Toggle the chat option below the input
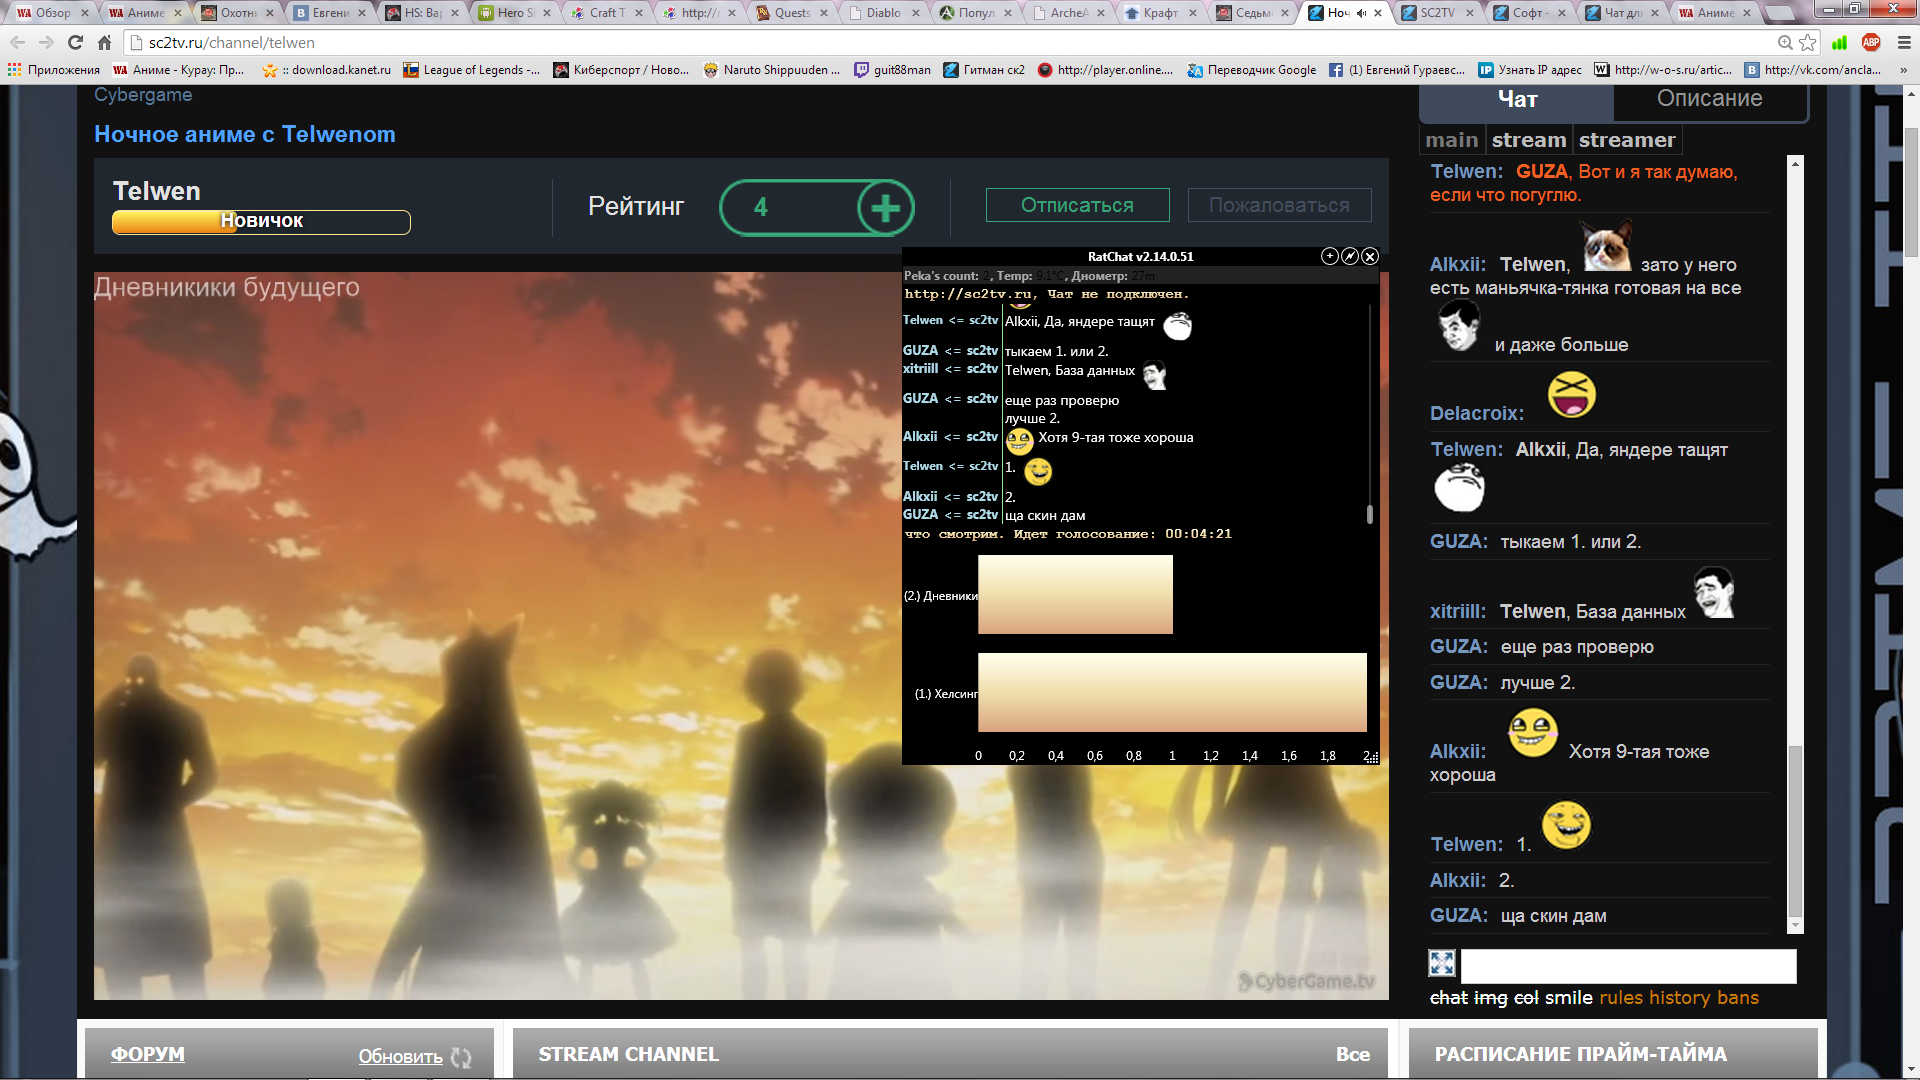Screen dimensions: 1920x1080 tap(1449, 998)
